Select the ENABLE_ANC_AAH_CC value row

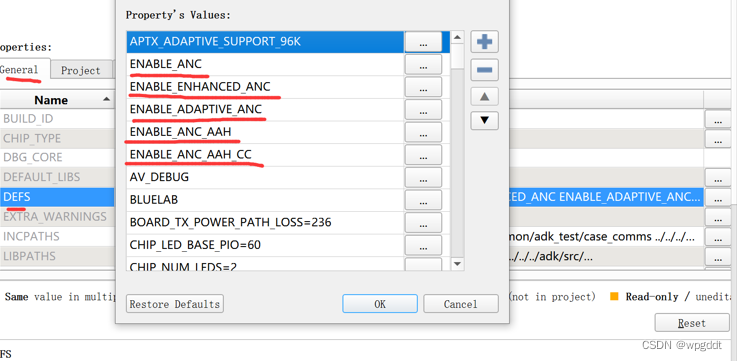266,155
